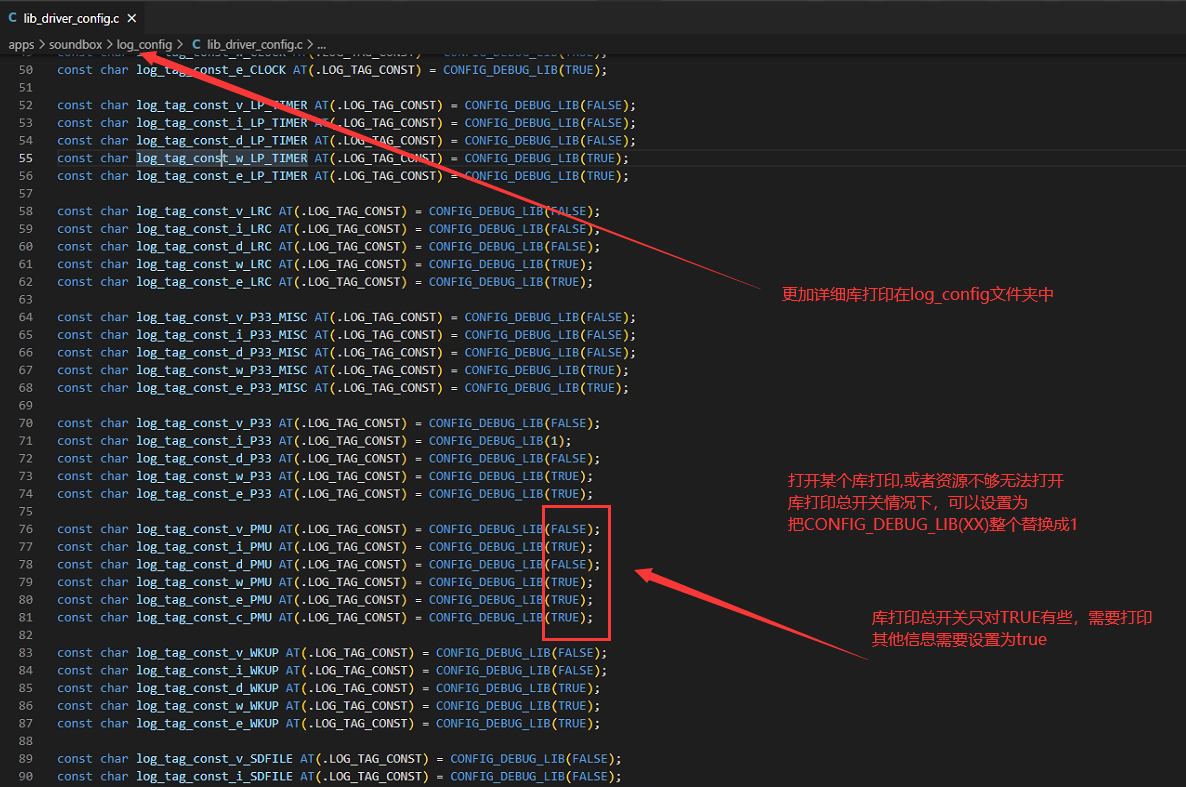Viewport: 1186px width, 787px height.
Task: Click the log_tag_const_c_PMU identifier
Action: point(203,617)
